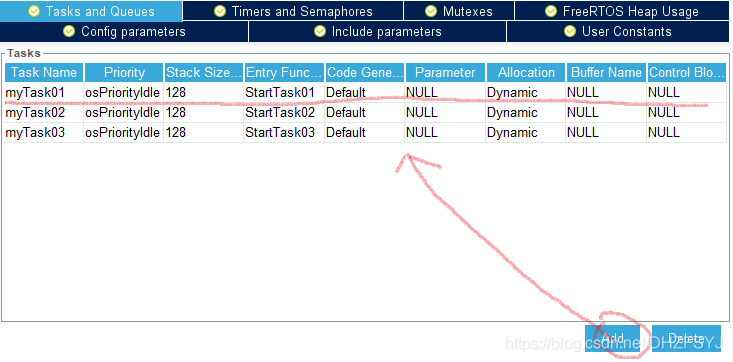The height and width of the screenshot is (362, 733).
Task: Select the myTask02 row name
Action: tap(44, 113)
